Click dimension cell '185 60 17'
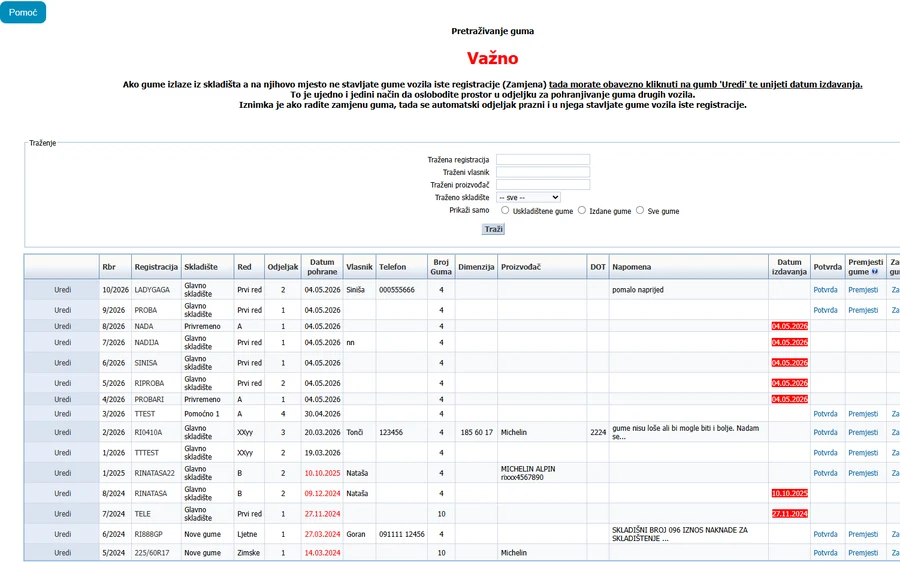The width and height of the screenshot is (900, 562). click(476, 432)
